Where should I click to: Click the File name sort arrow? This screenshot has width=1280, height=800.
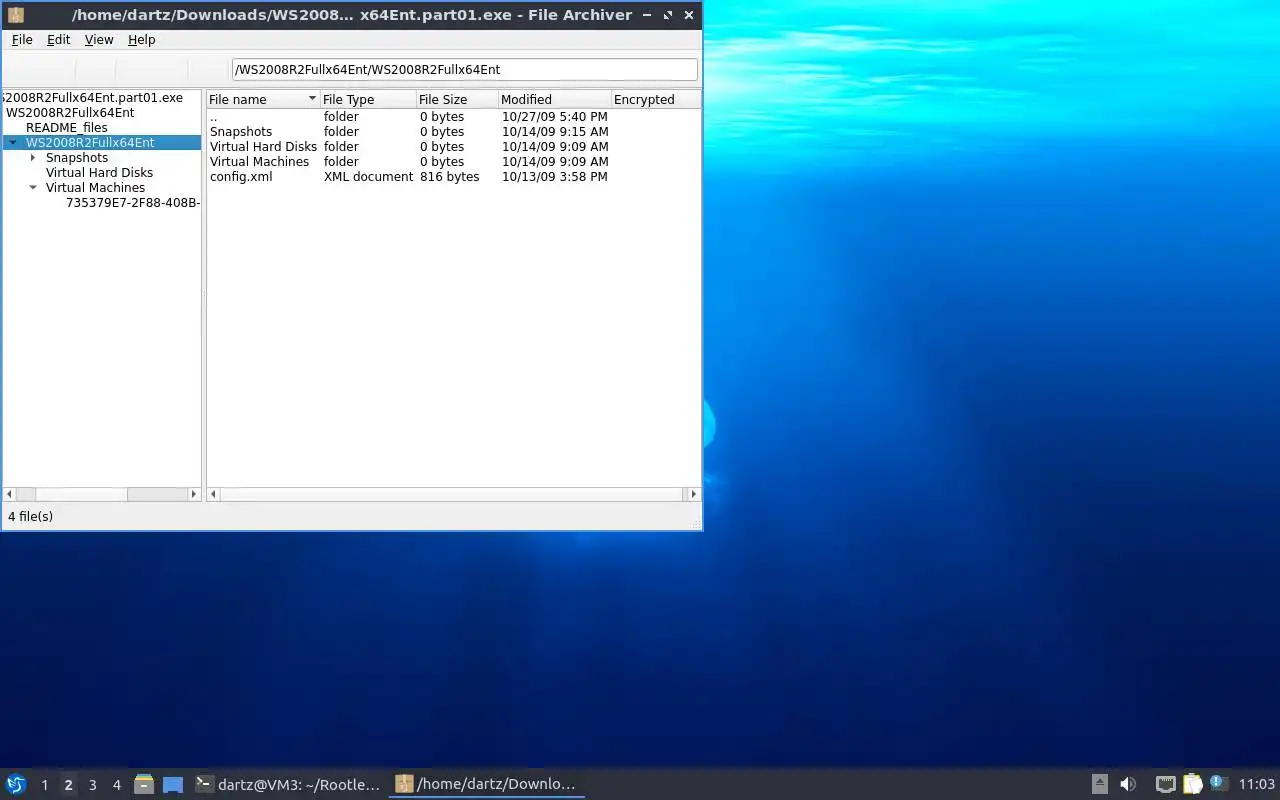click(312, 99)
